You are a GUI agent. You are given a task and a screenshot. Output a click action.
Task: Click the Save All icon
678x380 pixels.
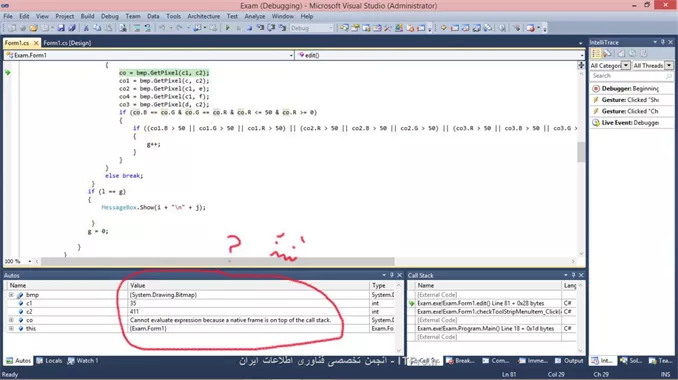point(72,28)
